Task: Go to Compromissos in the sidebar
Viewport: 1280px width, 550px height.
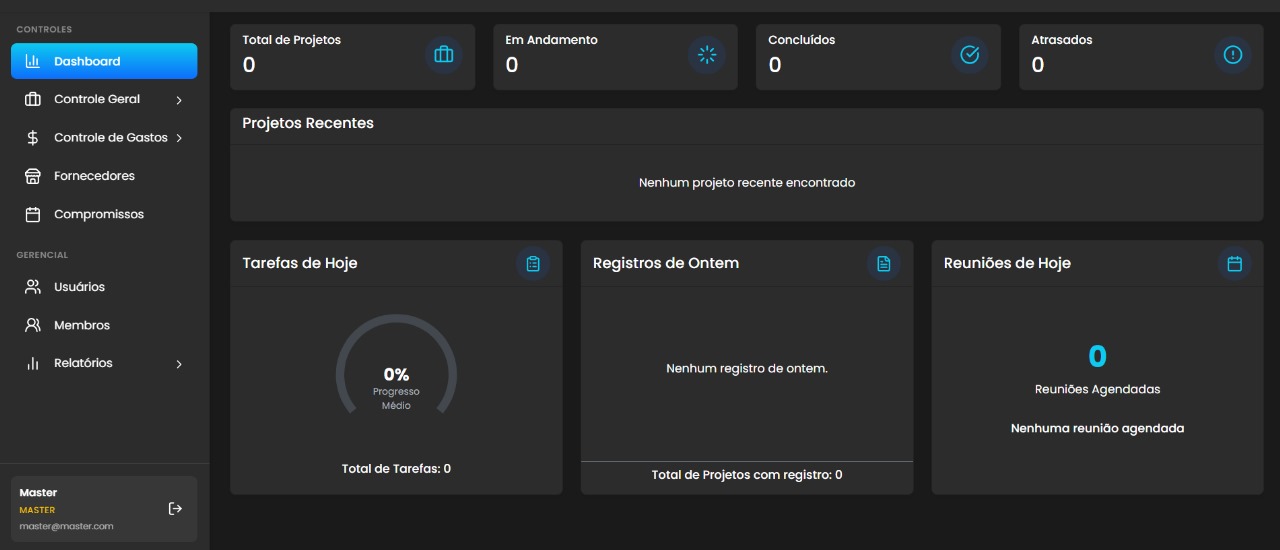Action: click(98, 214)
